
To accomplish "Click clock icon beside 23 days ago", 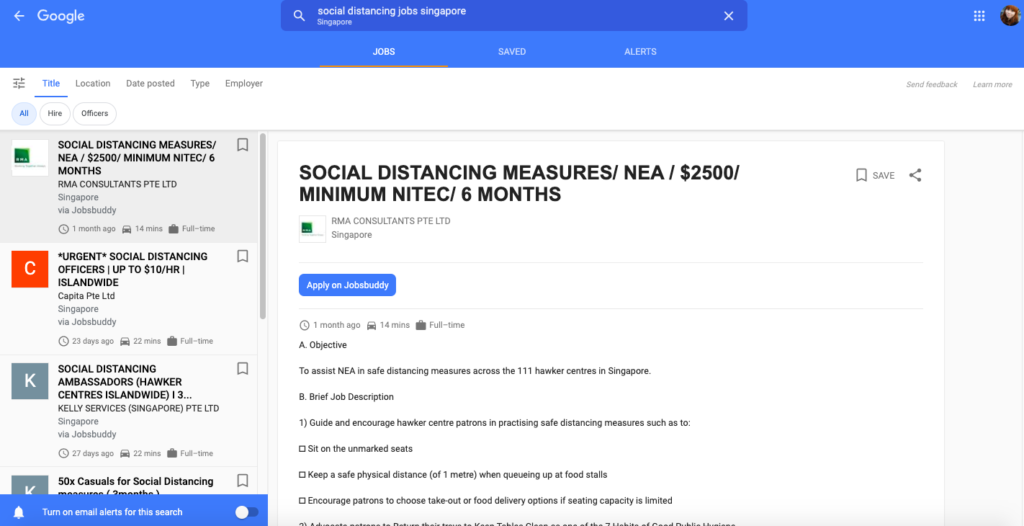I will pyautogui.click(x=63, y=341).
